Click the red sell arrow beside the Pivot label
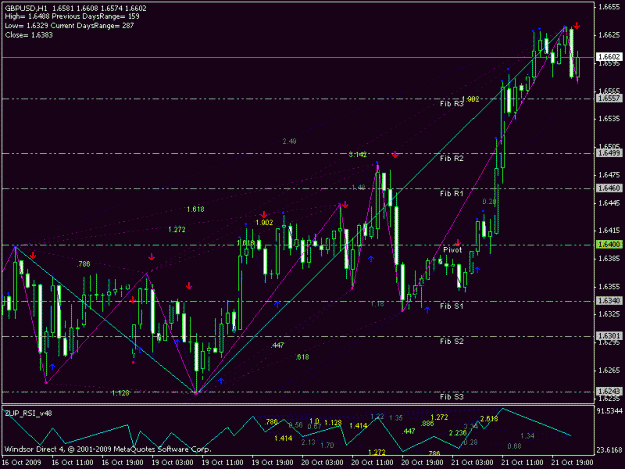625x469 pixels. point(458,242)
